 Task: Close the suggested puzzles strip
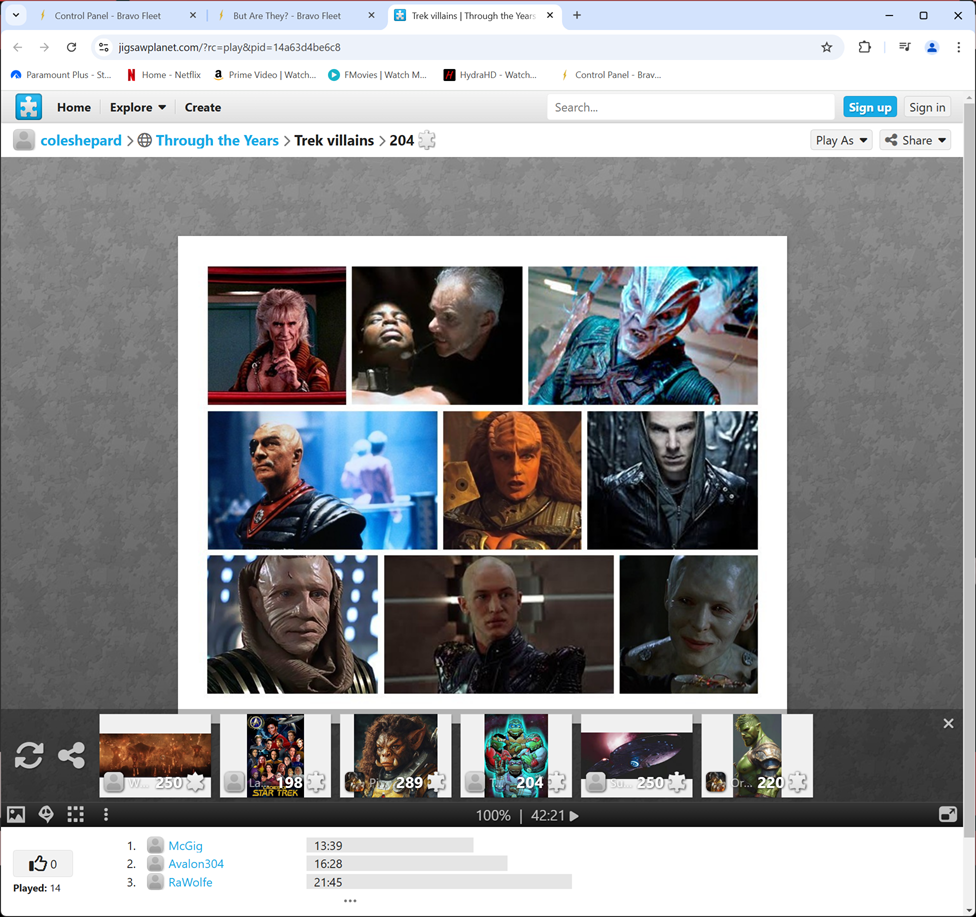click(948, 723)
